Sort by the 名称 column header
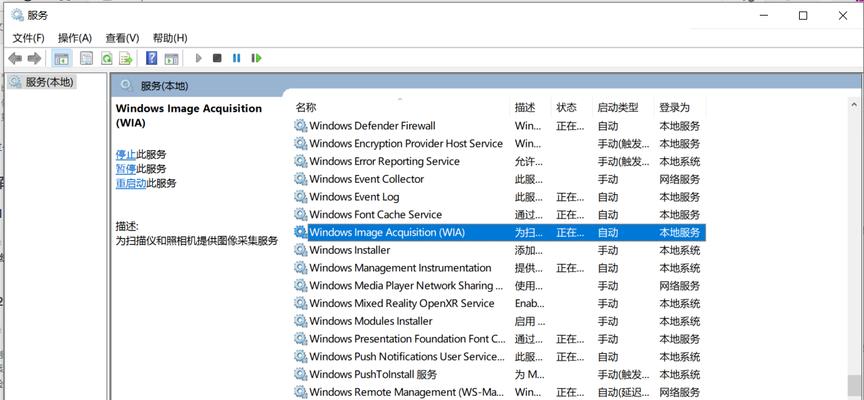This screenshot has width=864, height=400. [x=401, y=107]
